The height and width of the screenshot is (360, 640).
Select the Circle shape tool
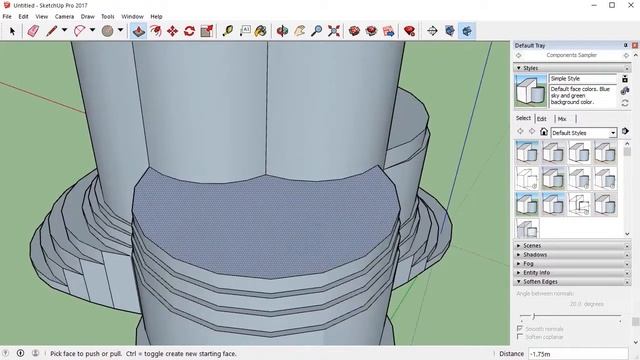click(x=107, y=31)
